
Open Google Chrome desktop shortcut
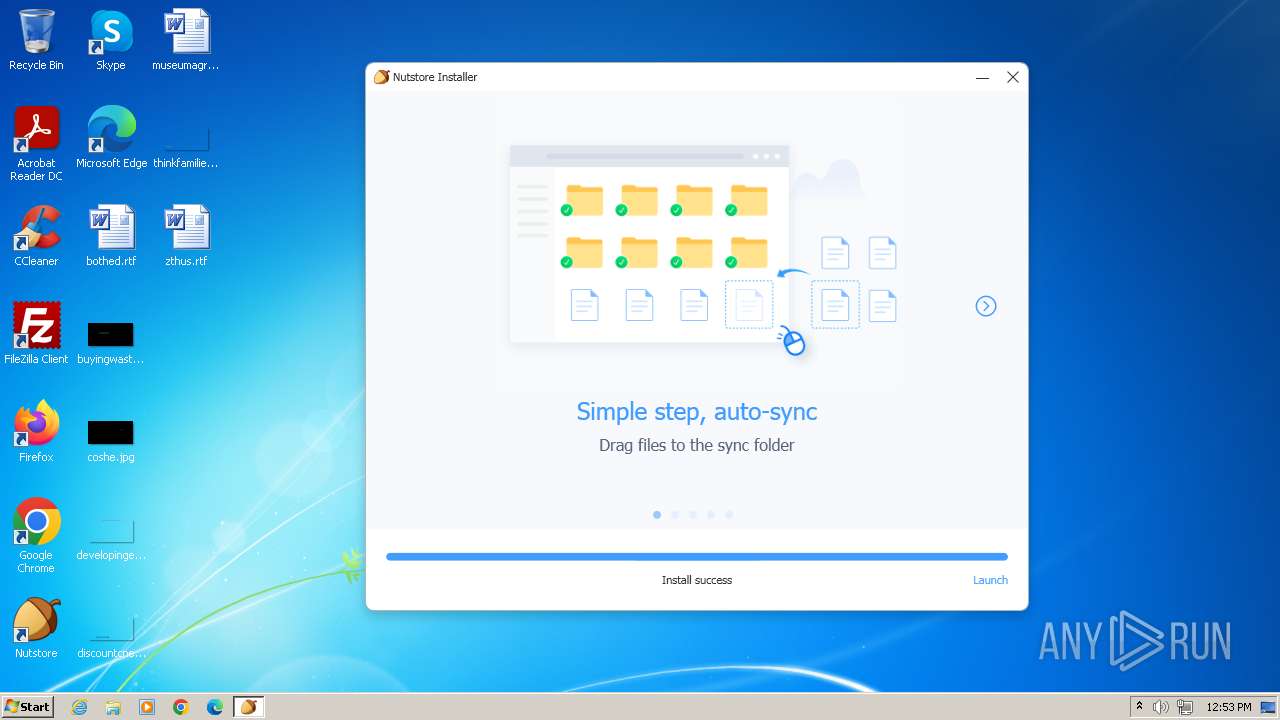pyautogui.click(x=36, y=536)
